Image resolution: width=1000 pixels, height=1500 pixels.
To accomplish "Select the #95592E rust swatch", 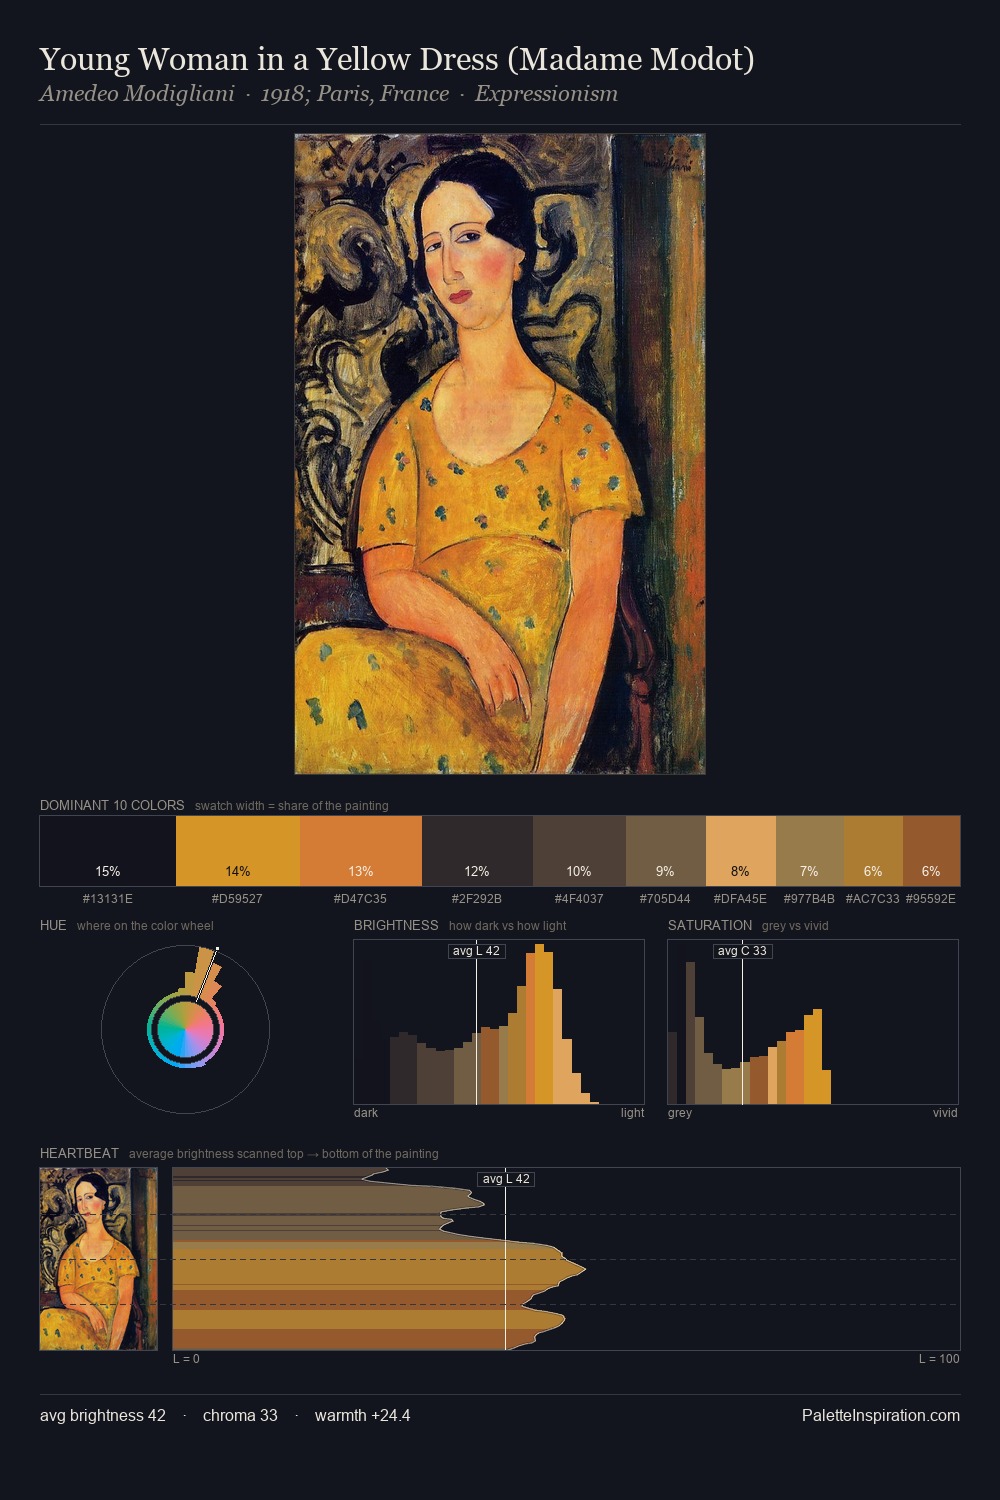I will point(931,851).
